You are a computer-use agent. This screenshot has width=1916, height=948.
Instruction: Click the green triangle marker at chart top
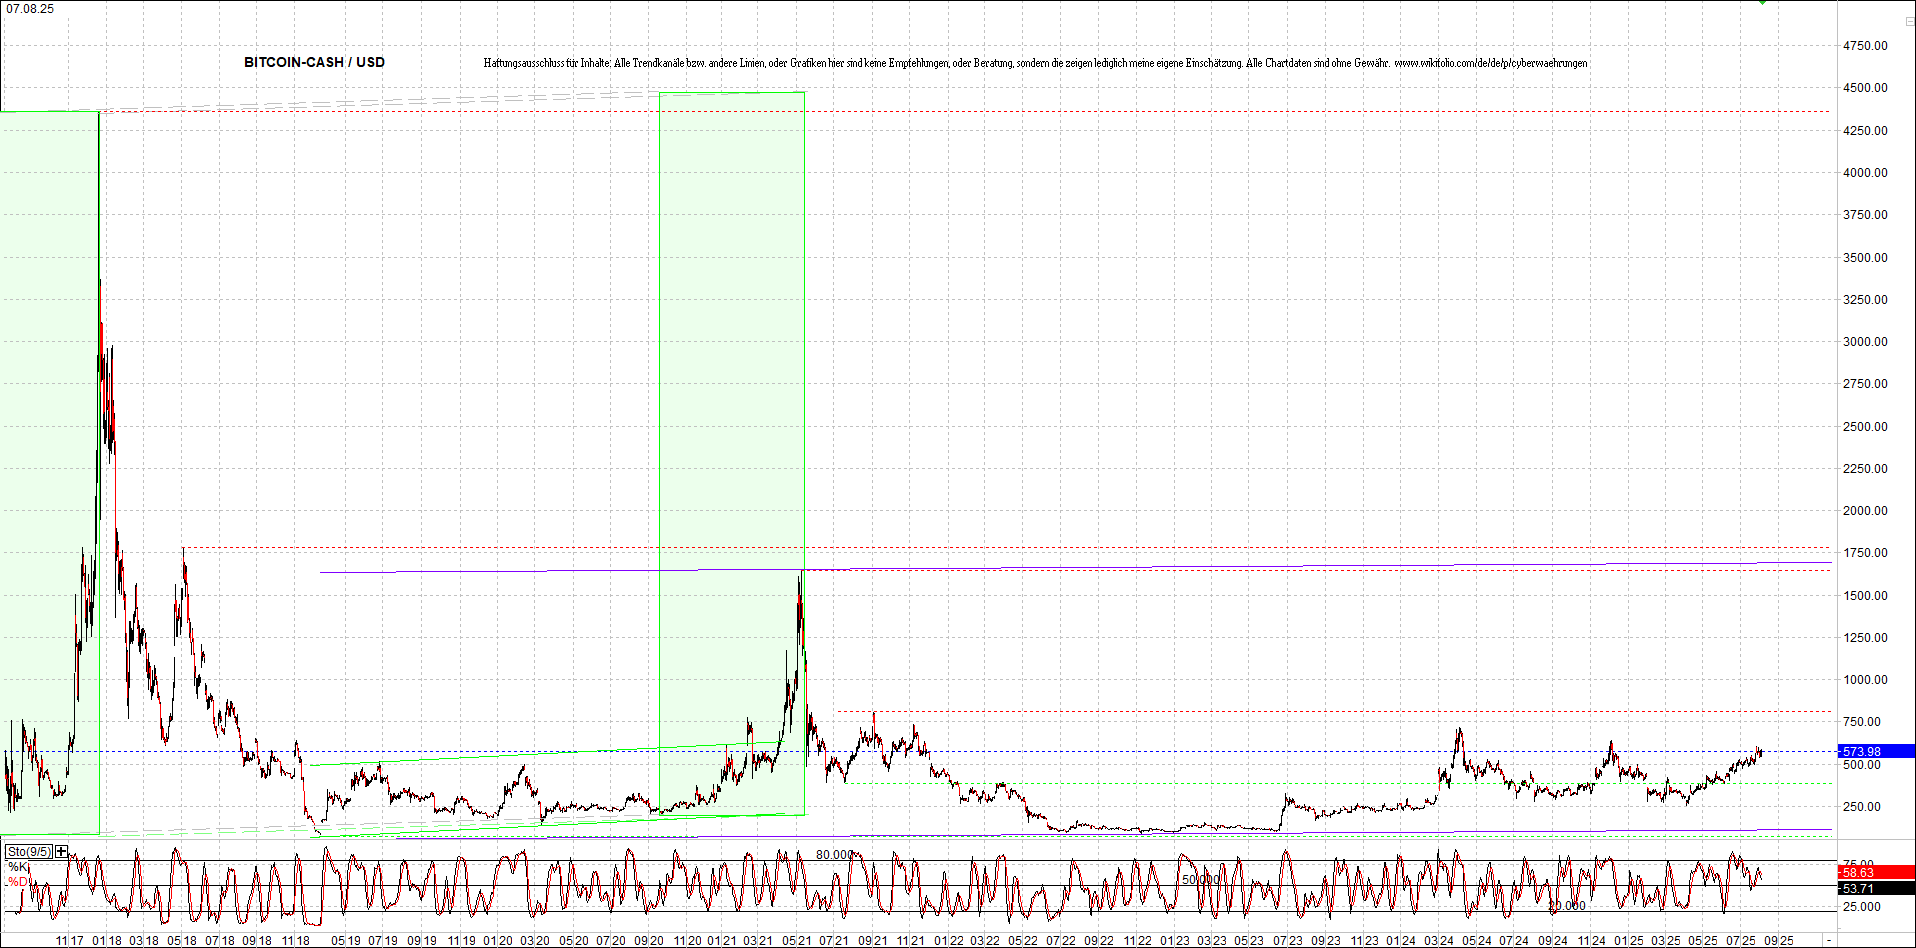tap(1763, 2)
